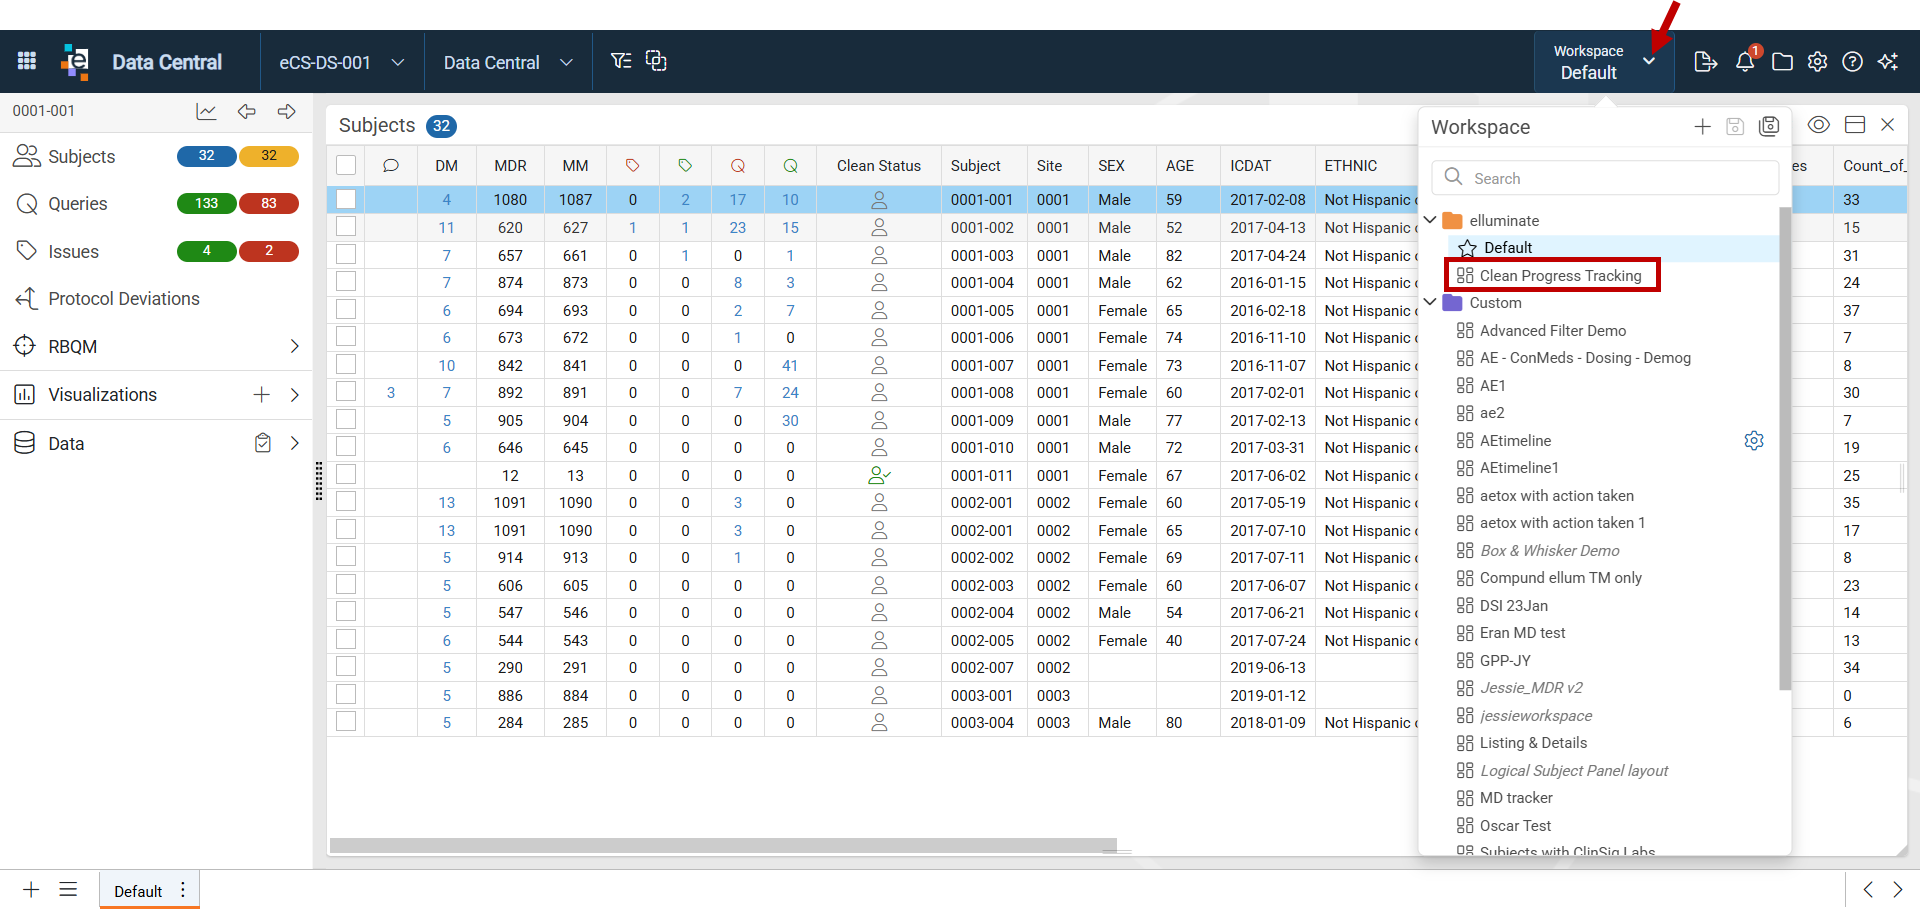Click the trend chart icon beside 0001-001

[x=206, y=111]
